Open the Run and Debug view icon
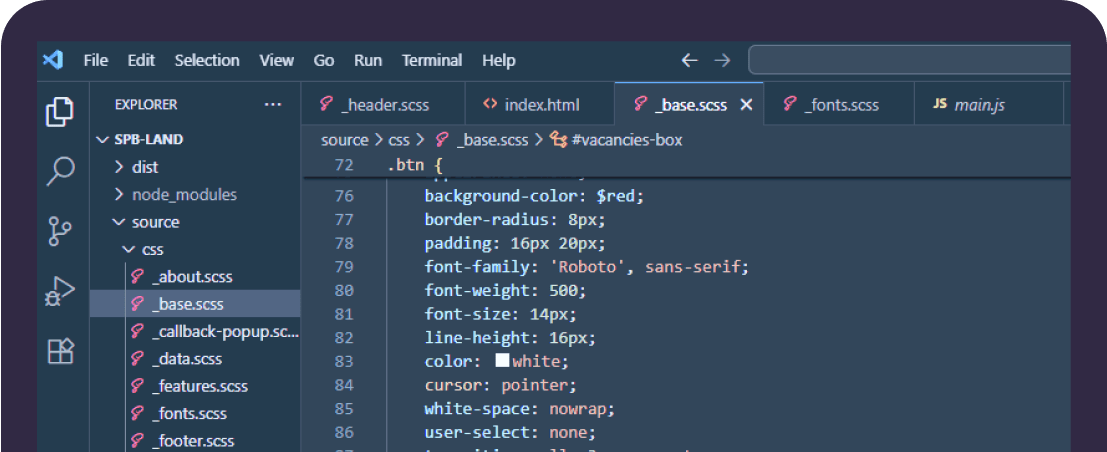This screenshot has height=452, width=1107. 60,291
